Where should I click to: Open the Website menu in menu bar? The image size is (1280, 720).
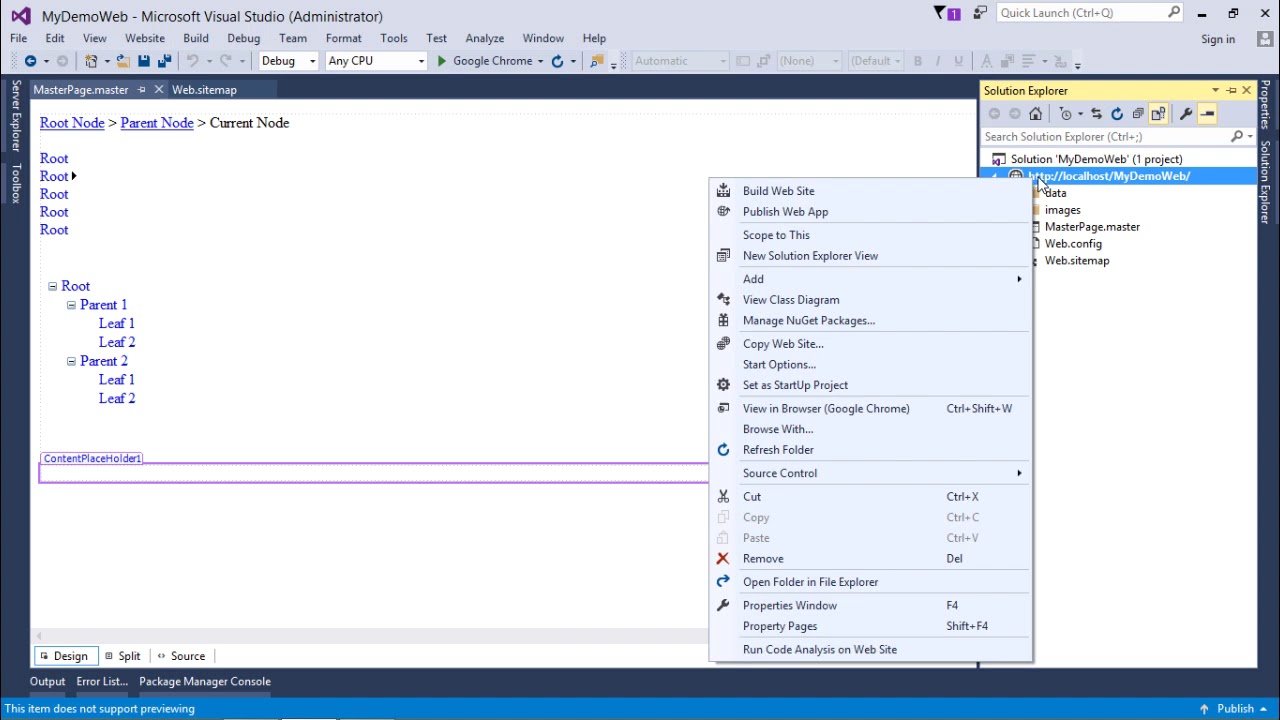tap(145, 38)
